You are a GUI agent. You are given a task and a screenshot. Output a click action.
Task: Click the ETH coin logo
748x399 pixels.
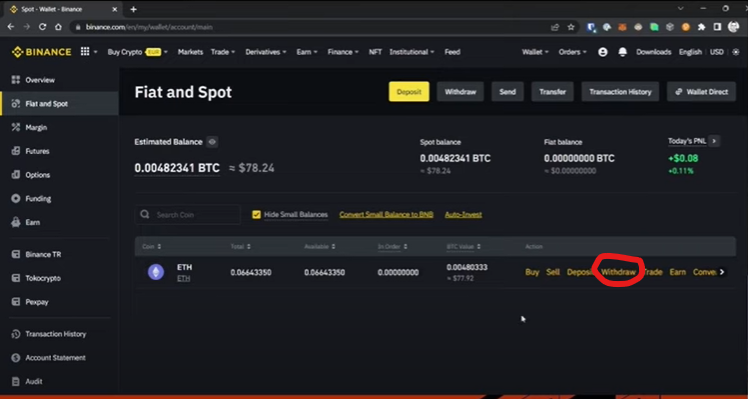click(156, 273)
